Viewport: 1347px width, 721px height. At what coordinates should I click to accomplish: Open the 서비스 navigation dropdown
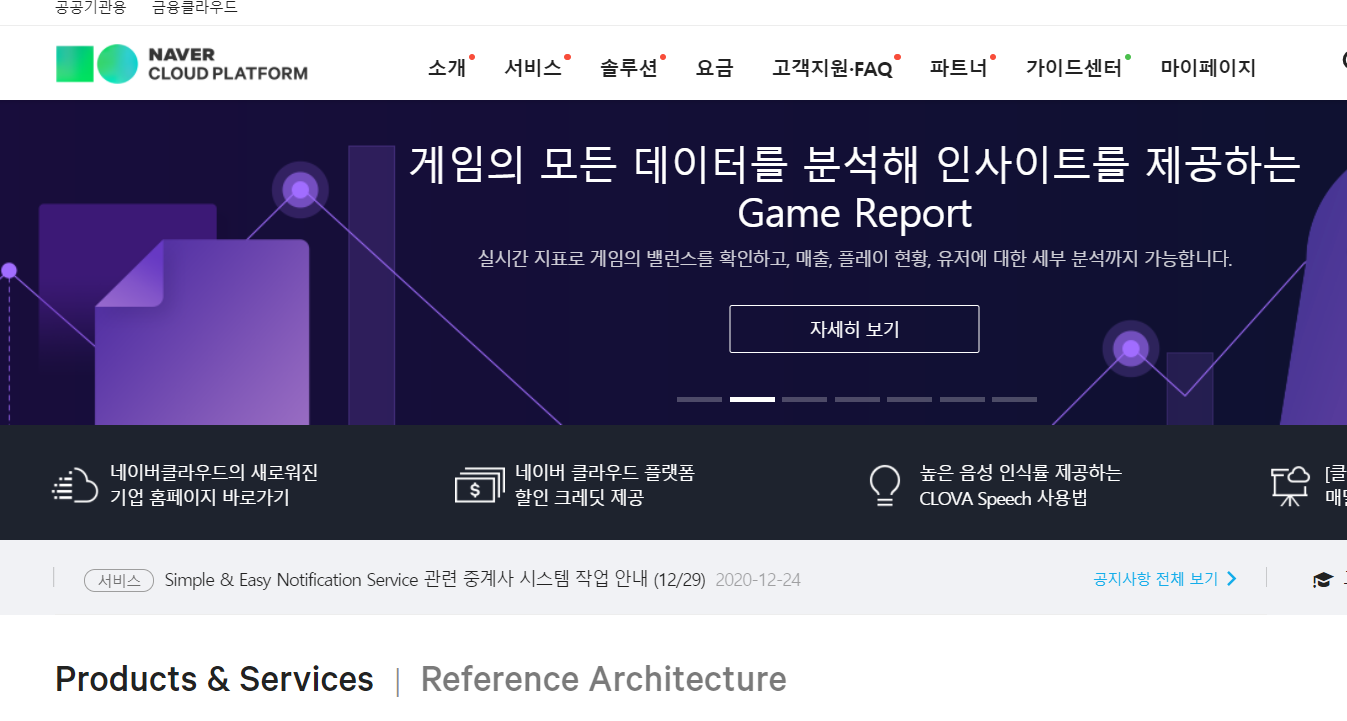[x=532, y=67]
